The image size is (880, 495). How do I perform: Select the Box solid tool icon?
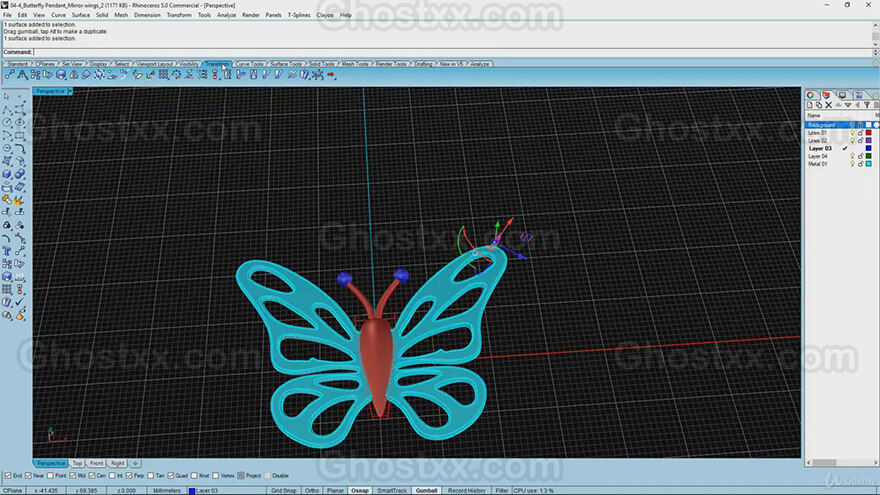point(7,174)
